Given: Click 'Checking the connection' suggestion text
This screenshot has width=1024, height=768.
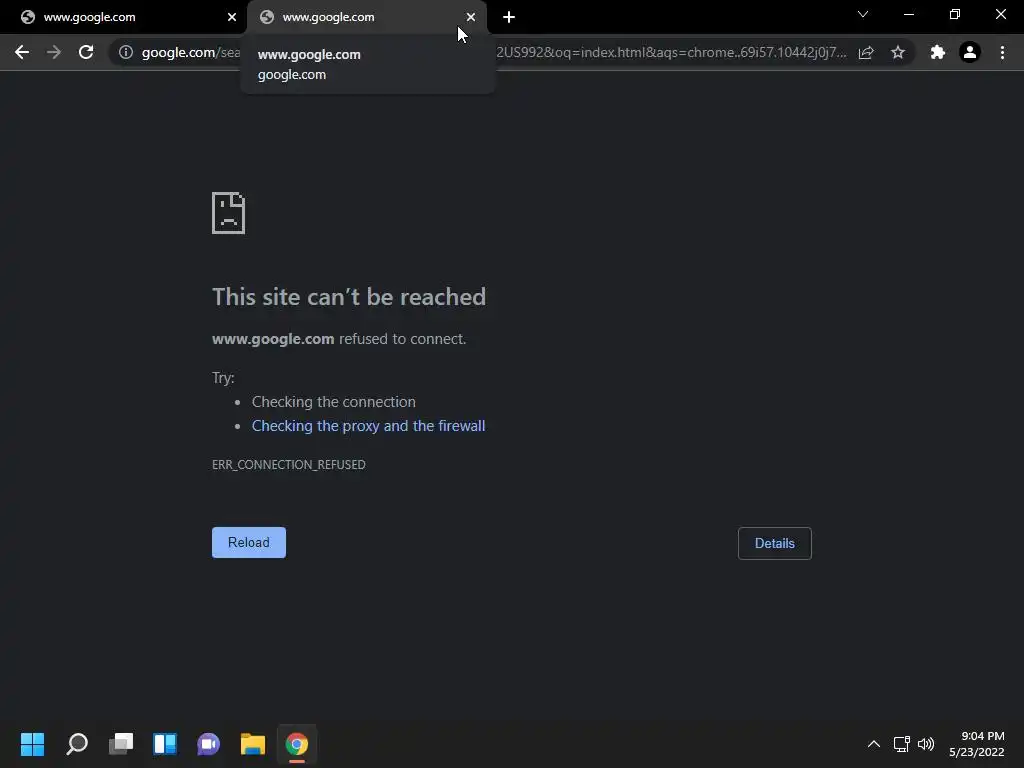Looking at the screenshot, I should coord(334,402).
